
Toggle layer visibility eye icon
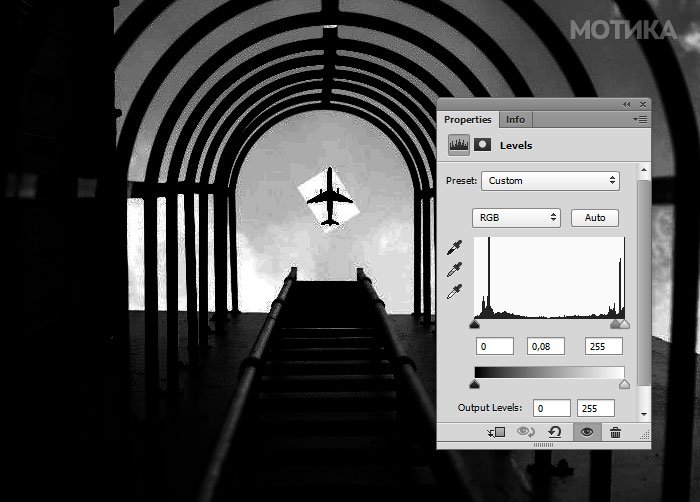pyautogui.click(x=586, y=432)
